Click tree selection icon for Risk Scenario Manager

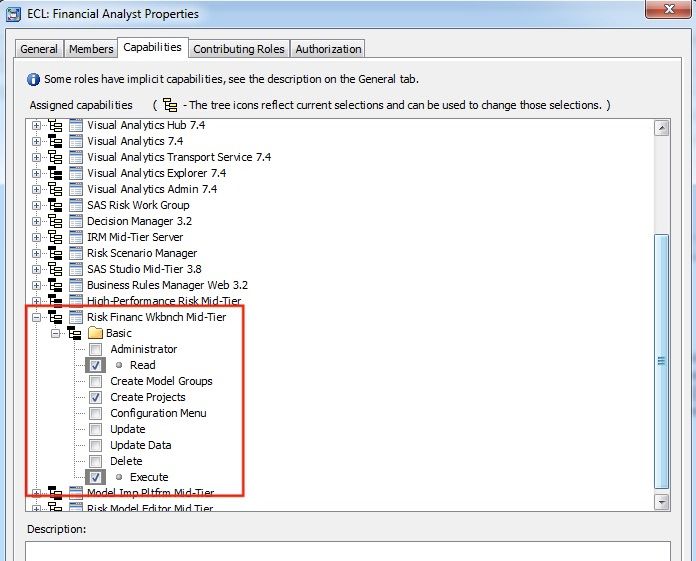[55, 253]
